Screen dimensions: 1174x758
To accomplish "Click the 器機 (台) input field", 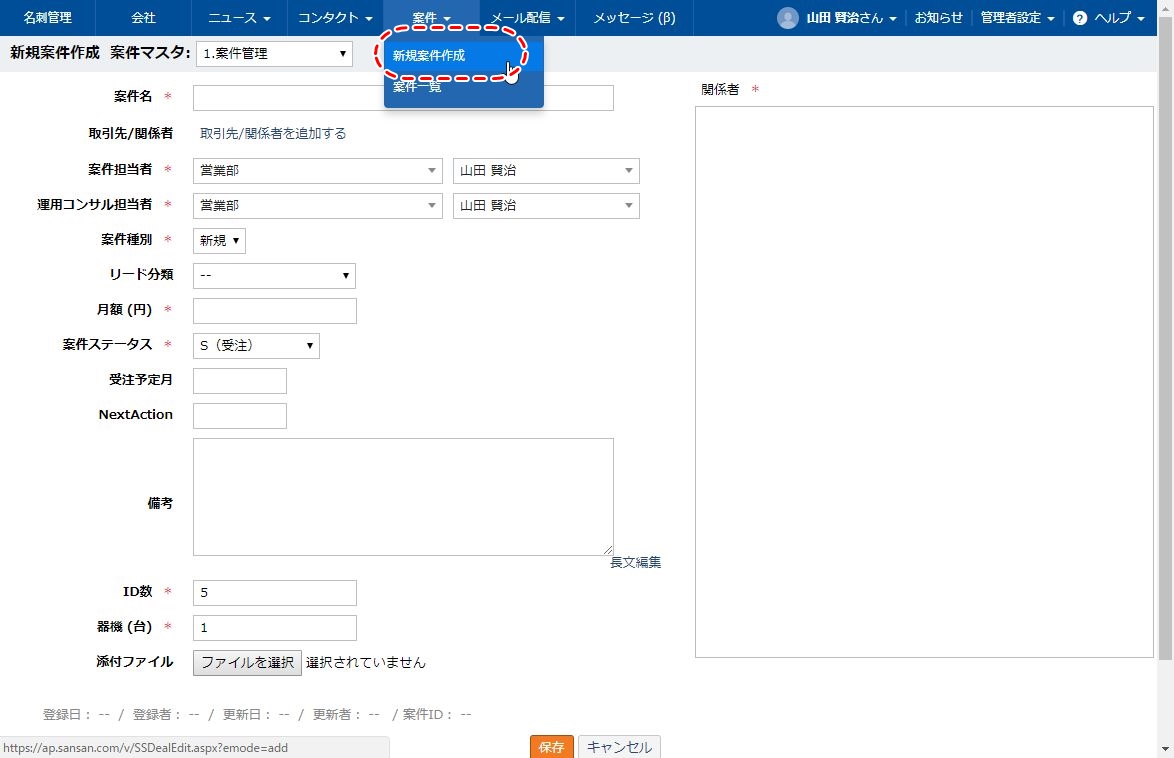I will (x=275, y=628).
